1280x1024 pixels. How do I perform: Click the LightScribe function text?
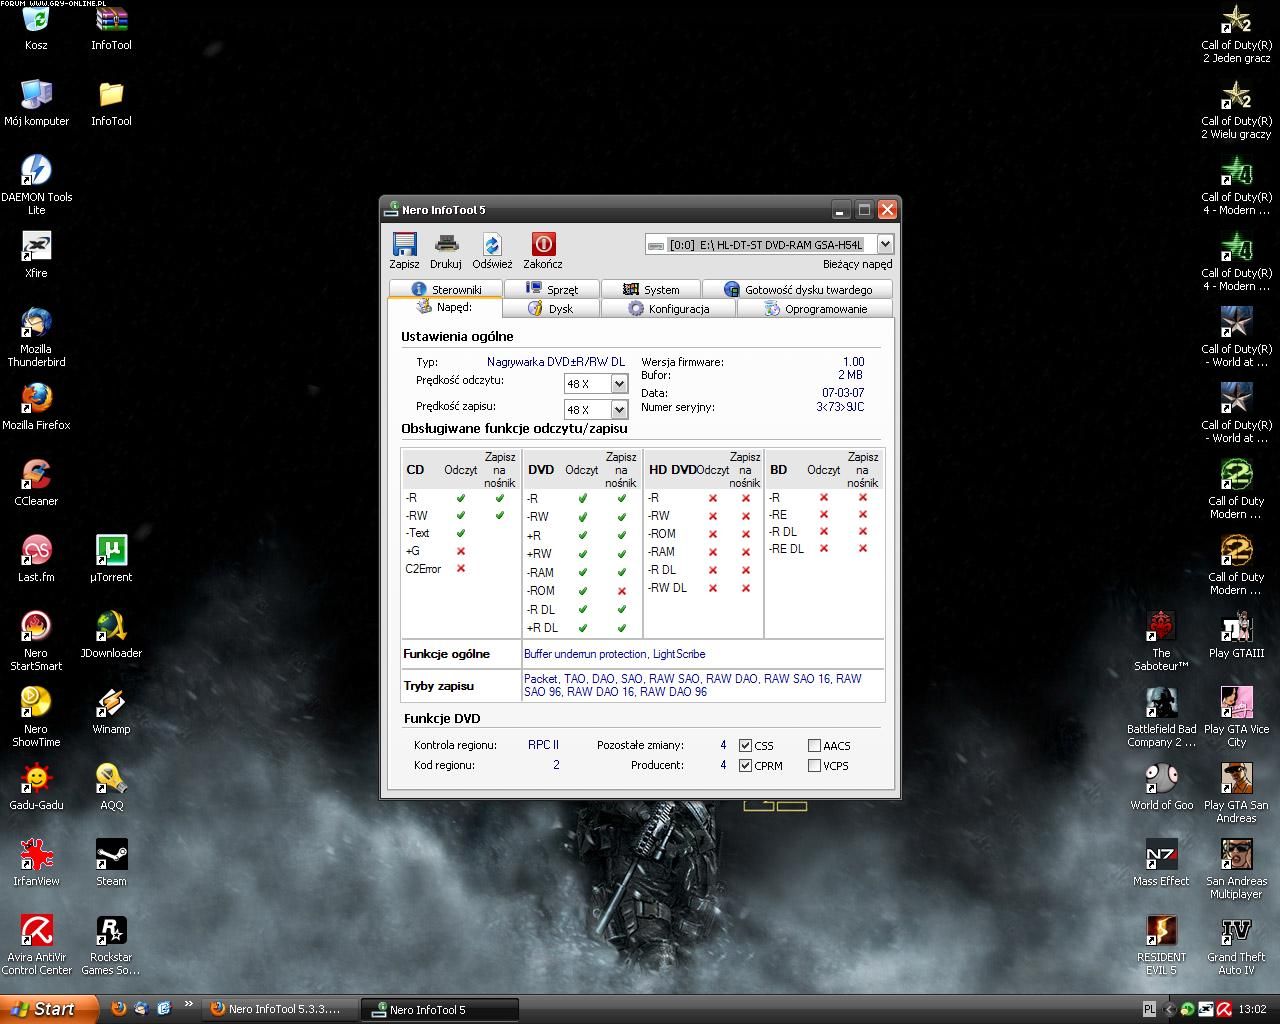pos(679,654)
